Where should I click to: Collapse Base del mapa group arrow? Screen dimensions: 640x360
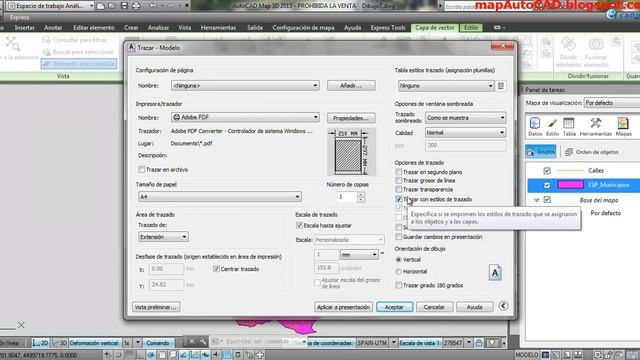(x=536, y=200)
